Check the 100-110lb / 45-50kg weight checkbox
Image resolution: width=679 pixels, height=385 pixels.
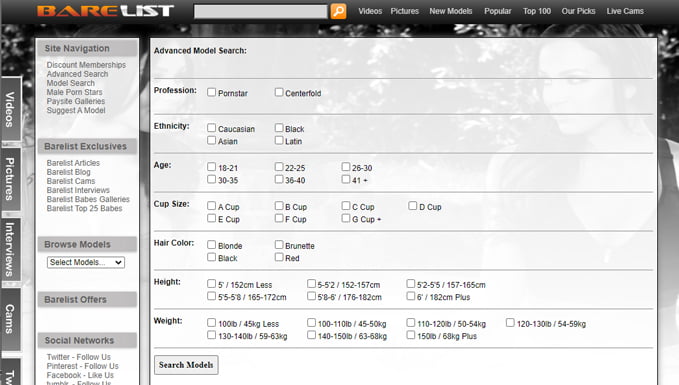(311, 323)
